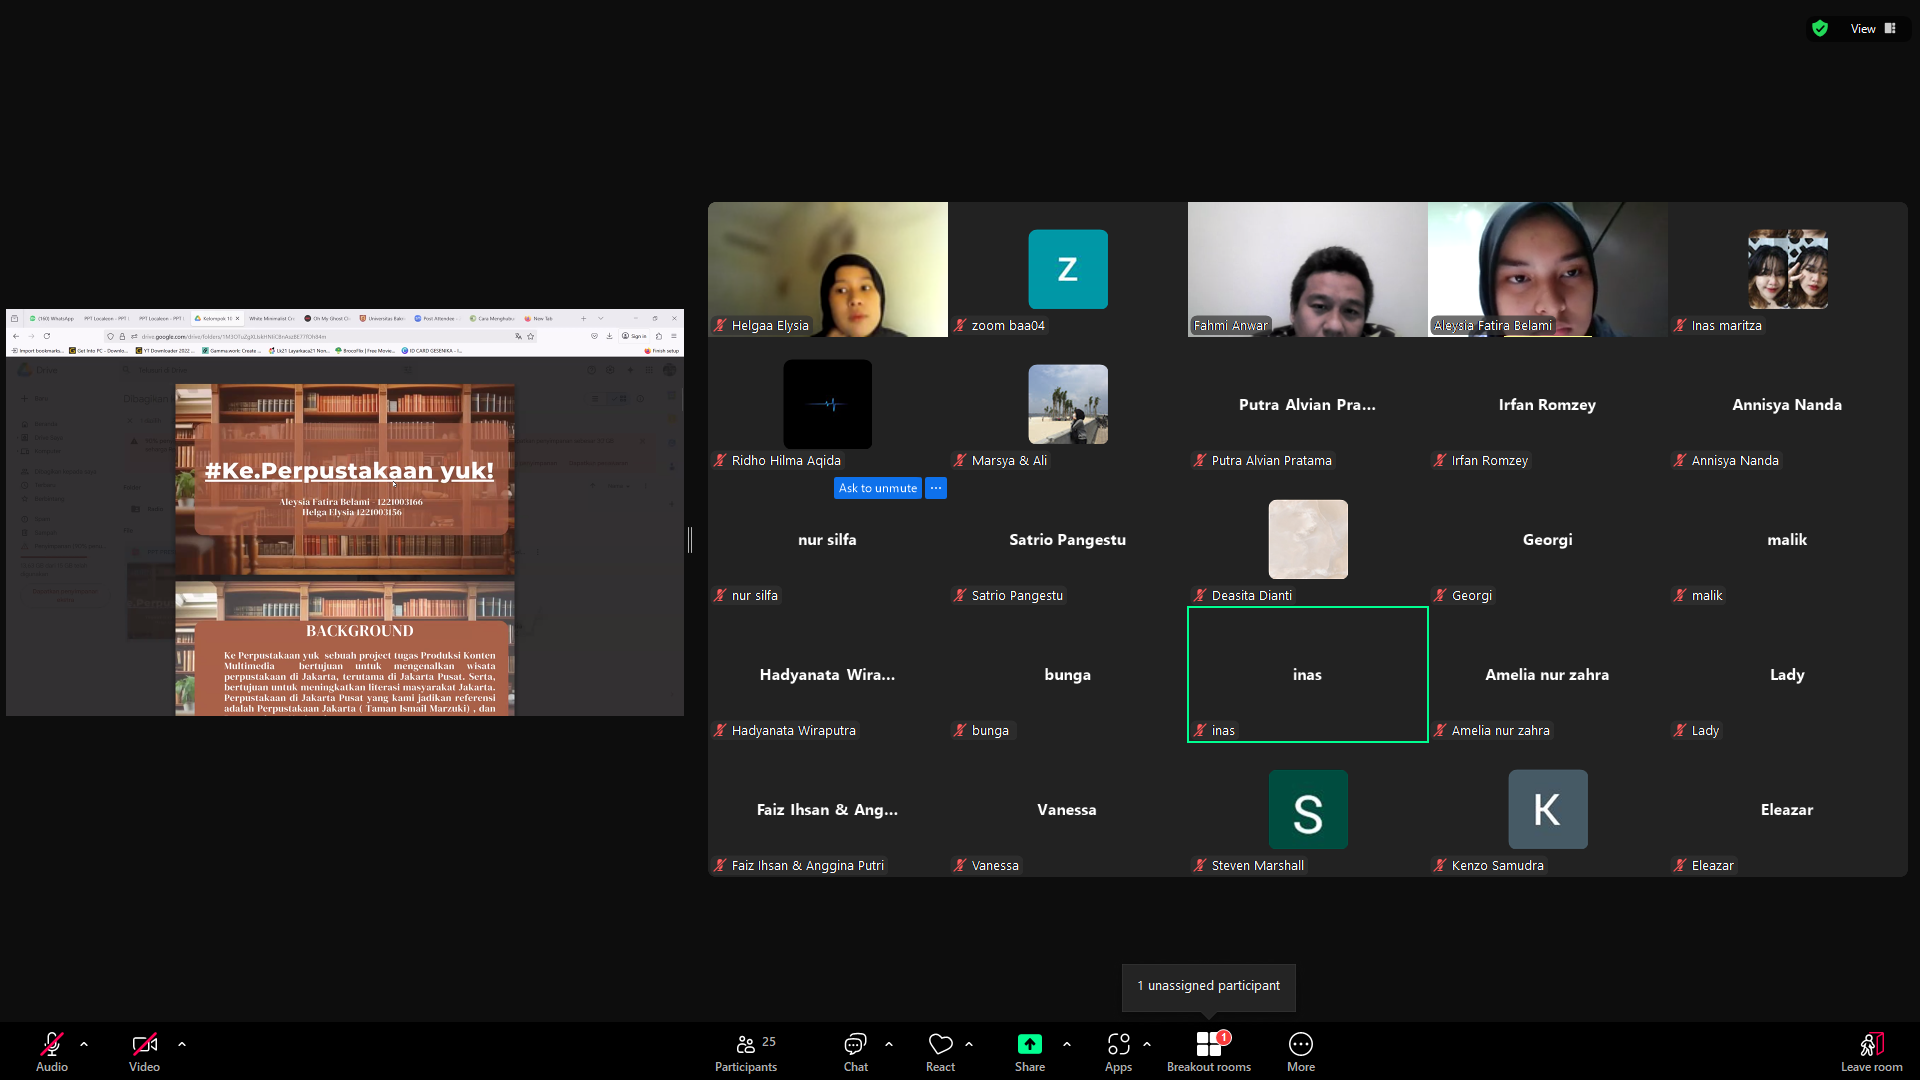Click muted mic icon beside Georgi
The image size is (1920, 1080).
(x=1440, y=595)
